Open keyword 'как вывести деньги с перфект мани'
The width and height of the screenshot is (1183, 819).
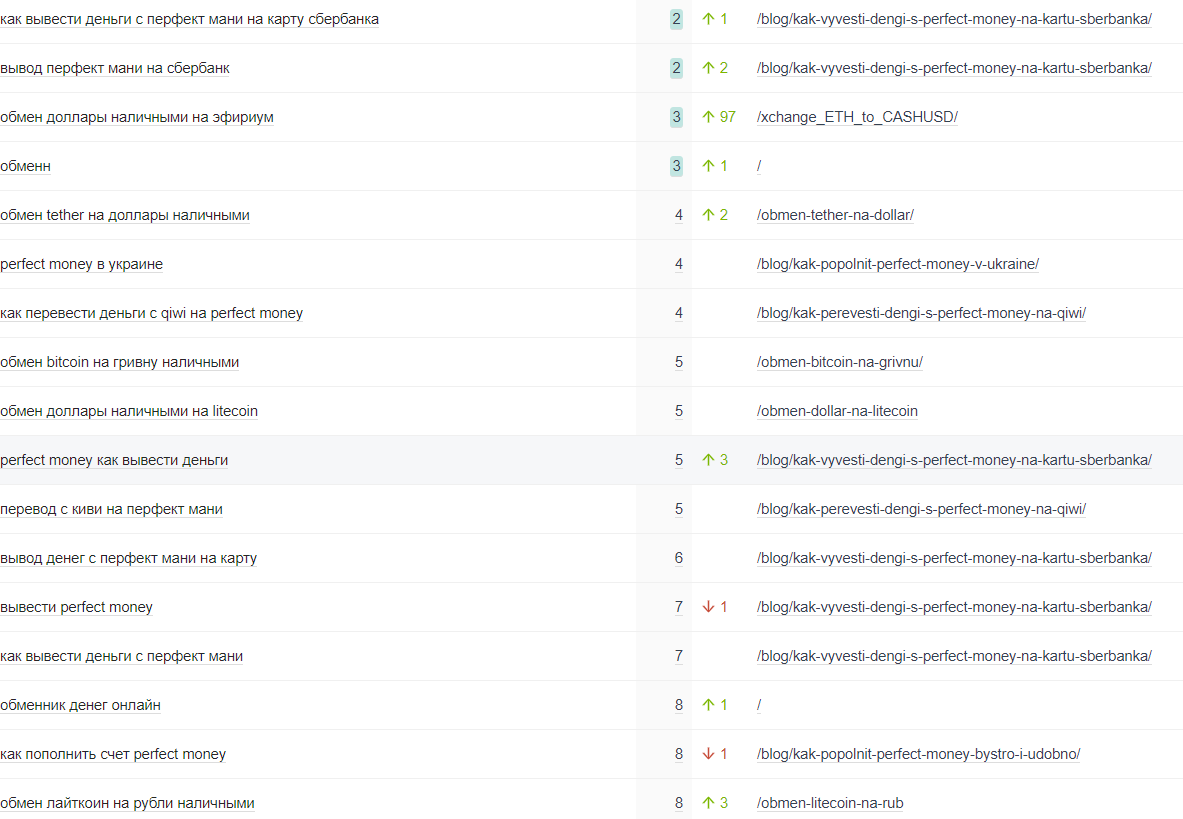121,656
